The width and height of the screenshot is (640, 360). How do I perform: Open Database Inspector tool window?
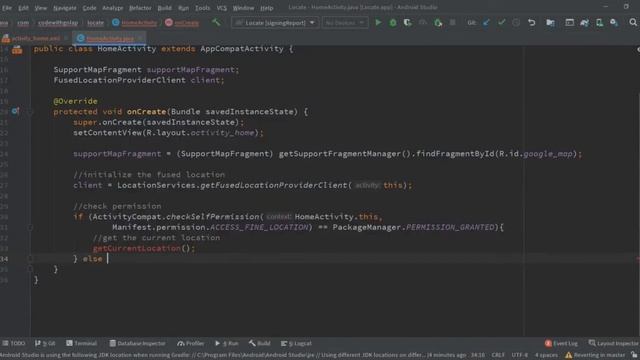137,343
